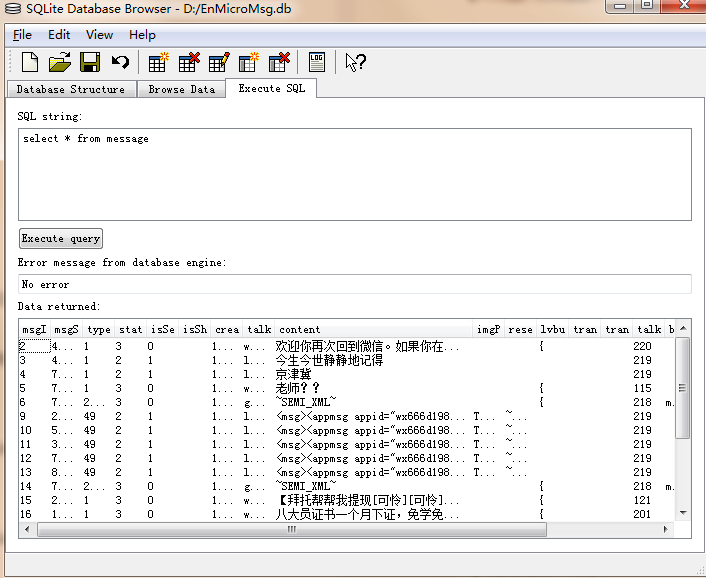This screenshot has width=706, height=578.
Task: Click the msgI column header
Action: pos(34,330)
